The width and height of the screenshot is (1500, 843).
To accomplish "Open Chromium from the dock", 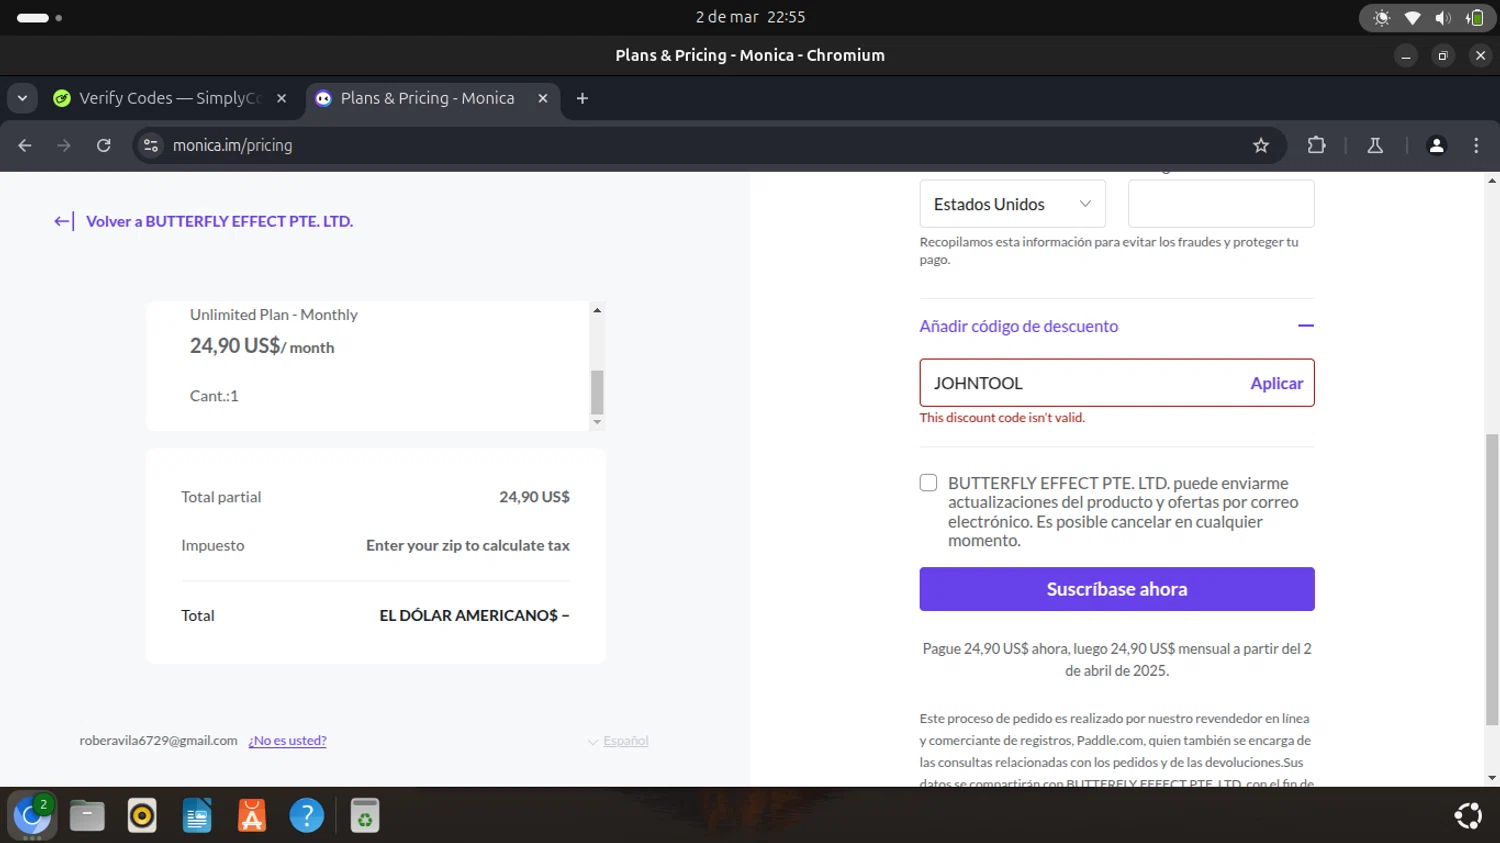I will (32, 815).
